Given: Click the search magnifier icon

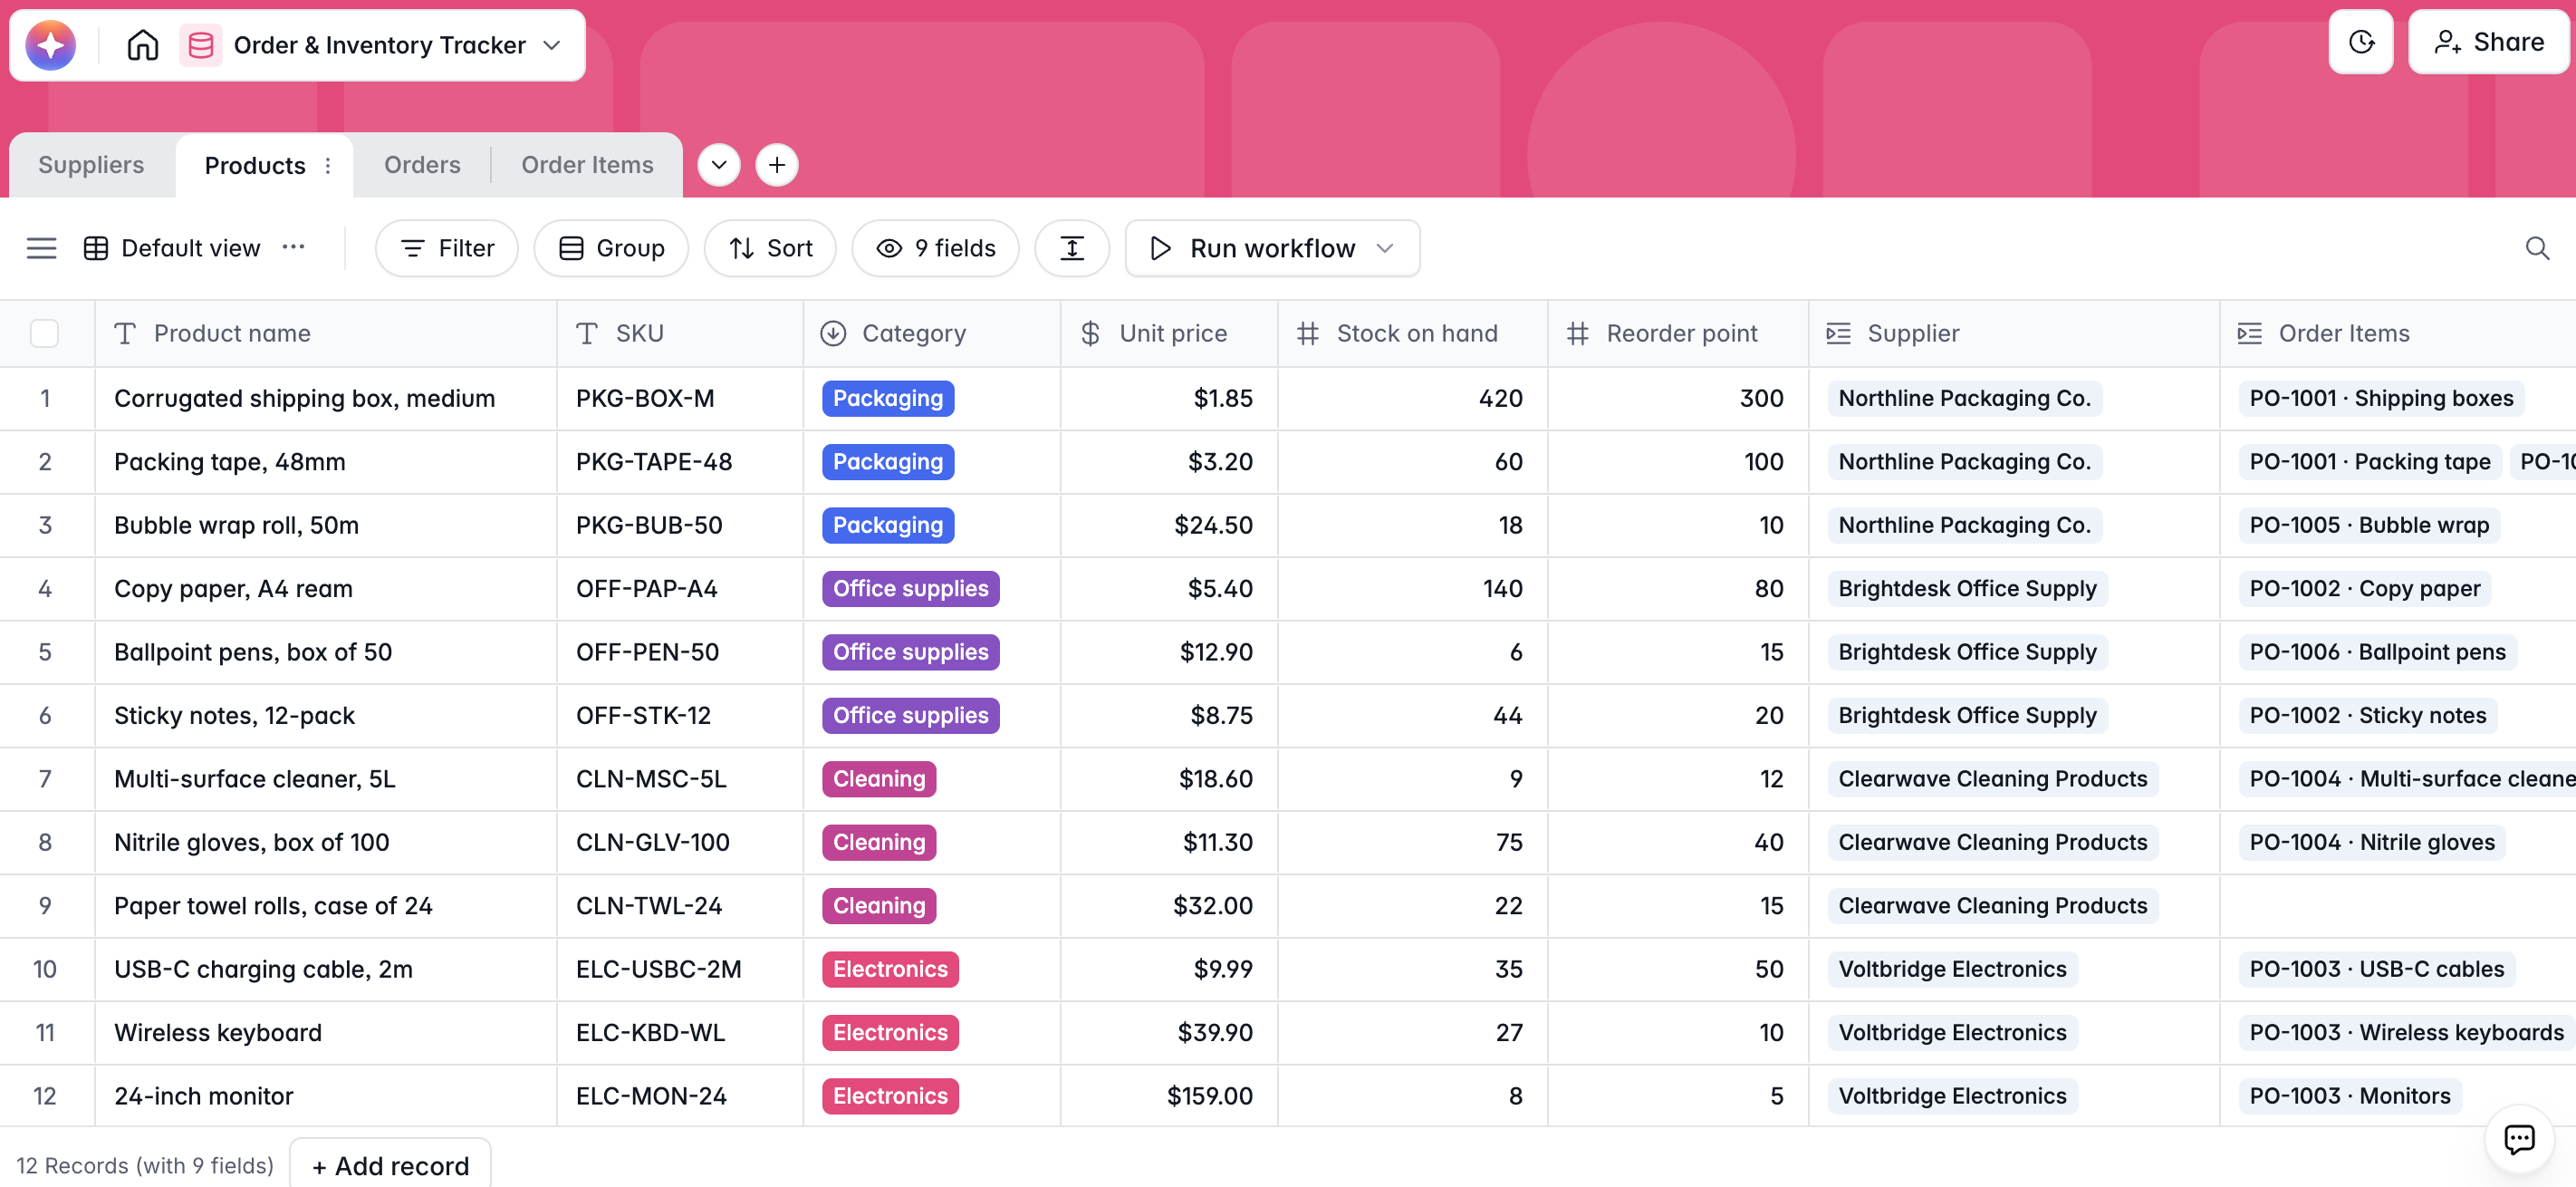Looking at the screenshot, I should (x=2536, y=248).
